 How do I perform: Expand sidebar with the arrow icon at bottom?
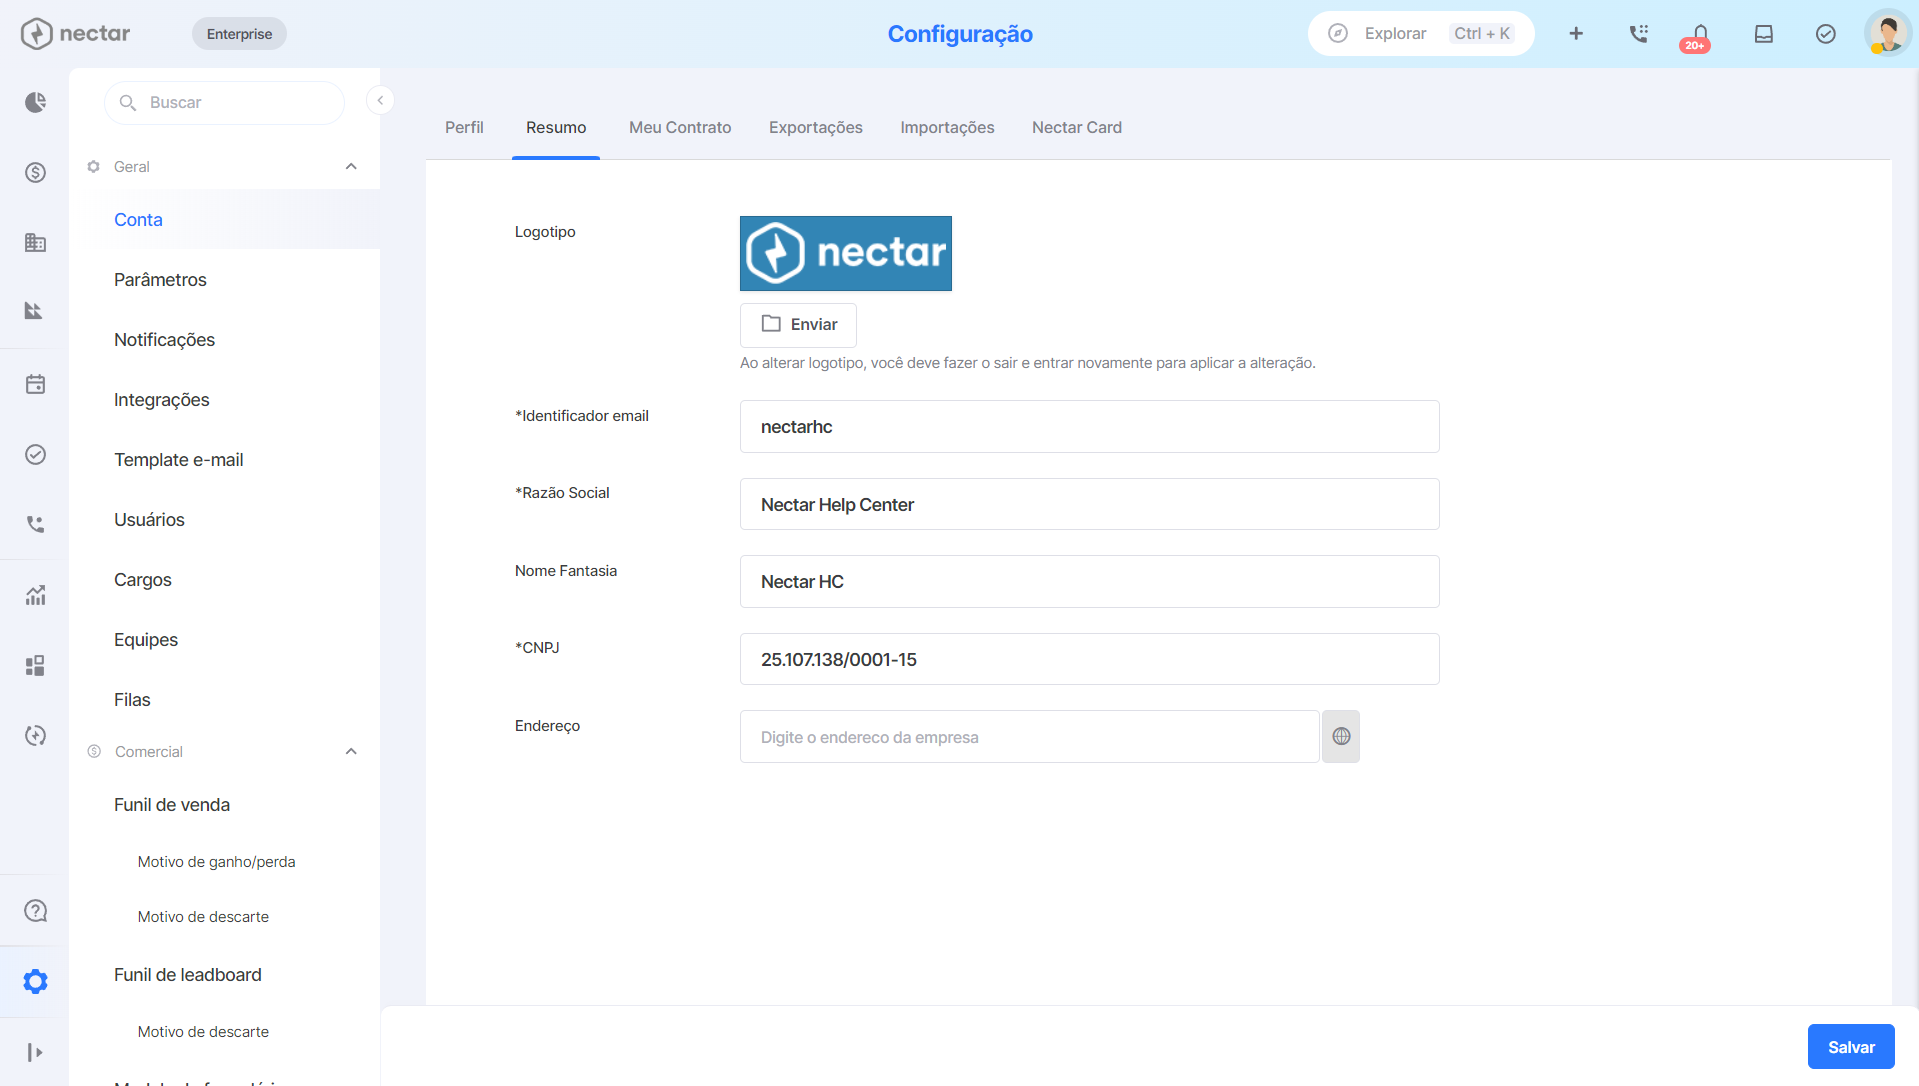coord(35,1052)
